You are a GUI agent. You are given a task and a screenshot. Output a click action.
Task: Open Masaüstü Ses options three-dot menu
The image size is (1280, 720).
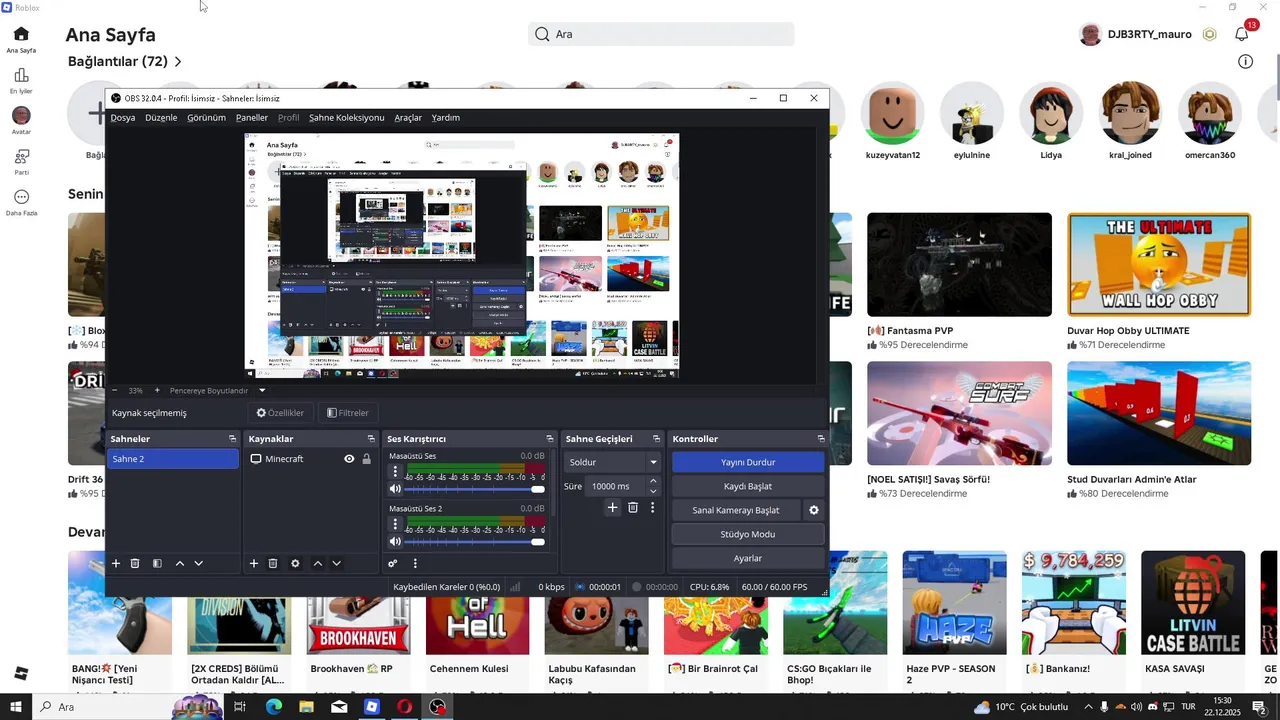tap(395, 471)
